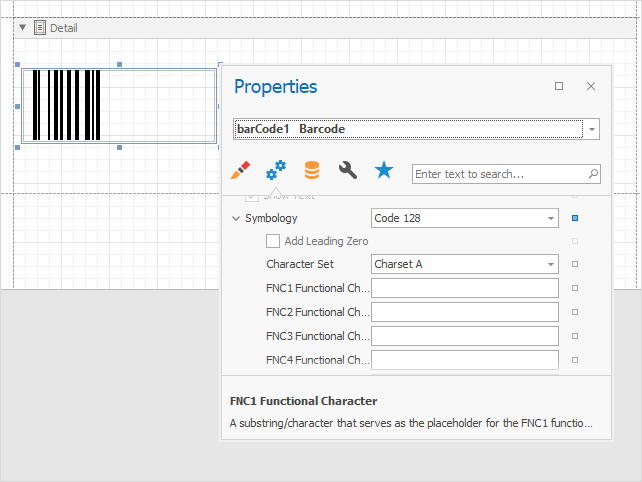Maximize the Properties panel
The image size is (642, 482).
coord(559,87)
